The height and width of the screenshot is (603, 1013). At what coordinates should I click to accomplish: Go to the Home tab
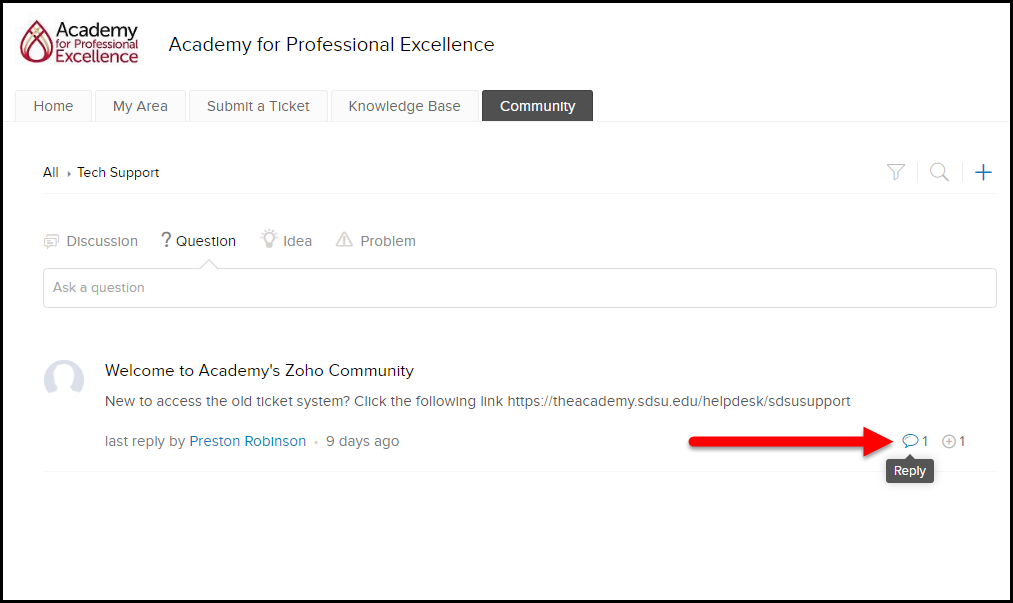[x=53, y=106]
